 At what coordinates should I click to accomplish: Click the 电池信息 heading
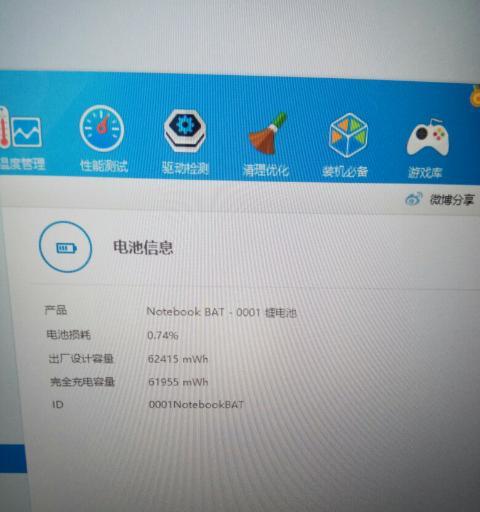click(143, 247)
